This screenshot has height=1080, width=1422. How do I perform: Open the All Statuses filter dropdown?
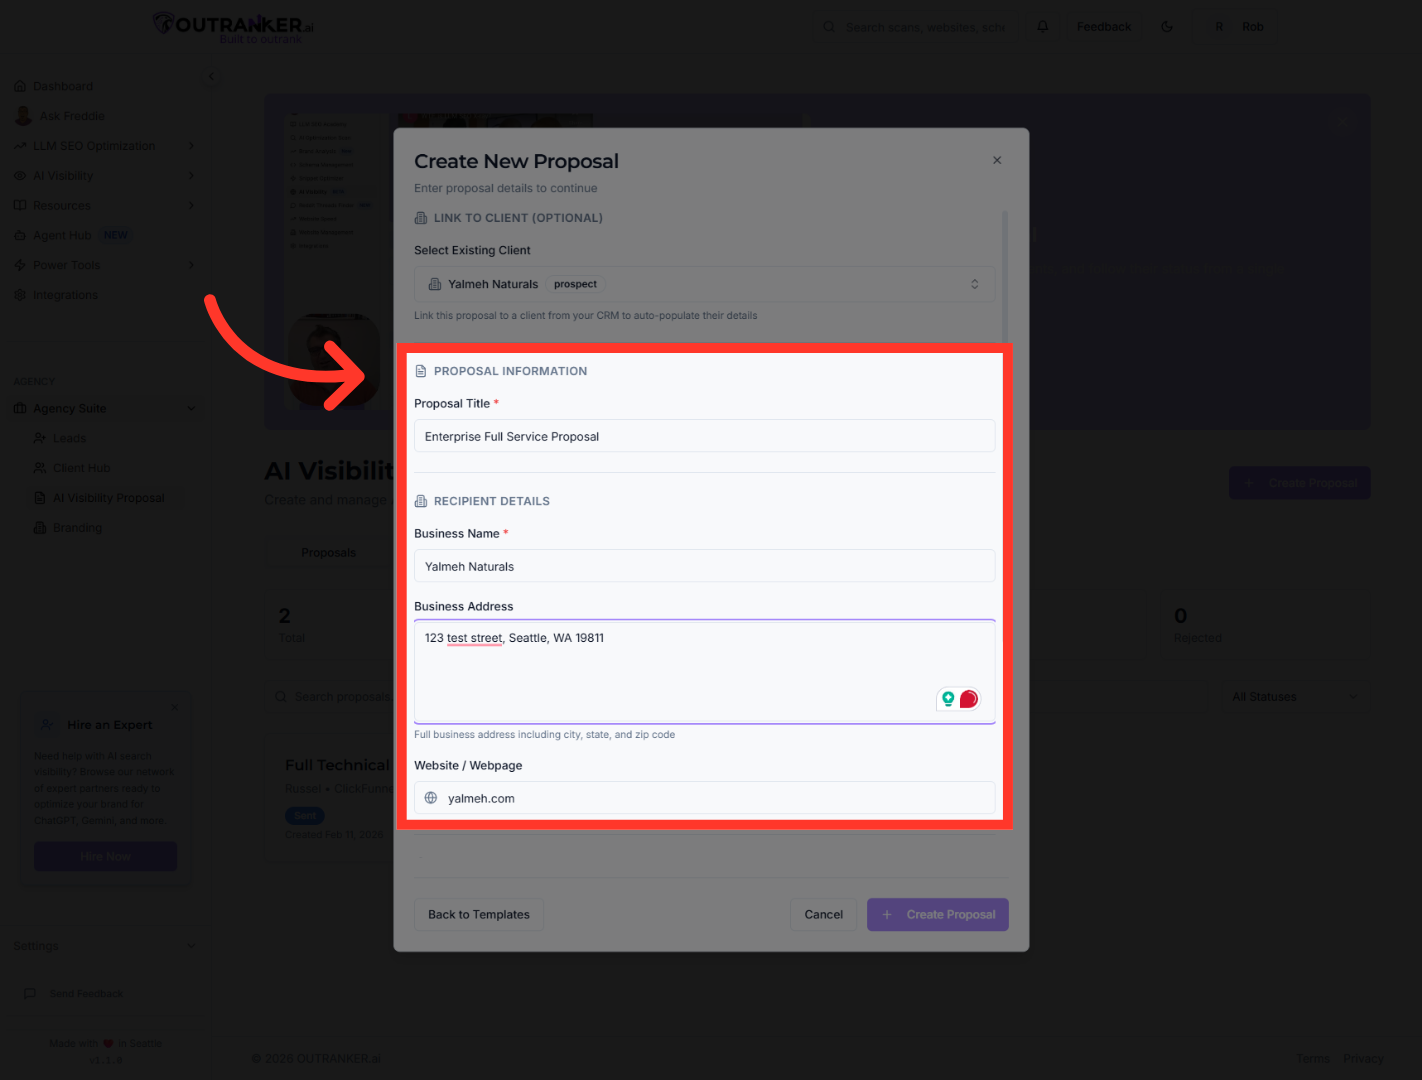point(1293,697)
